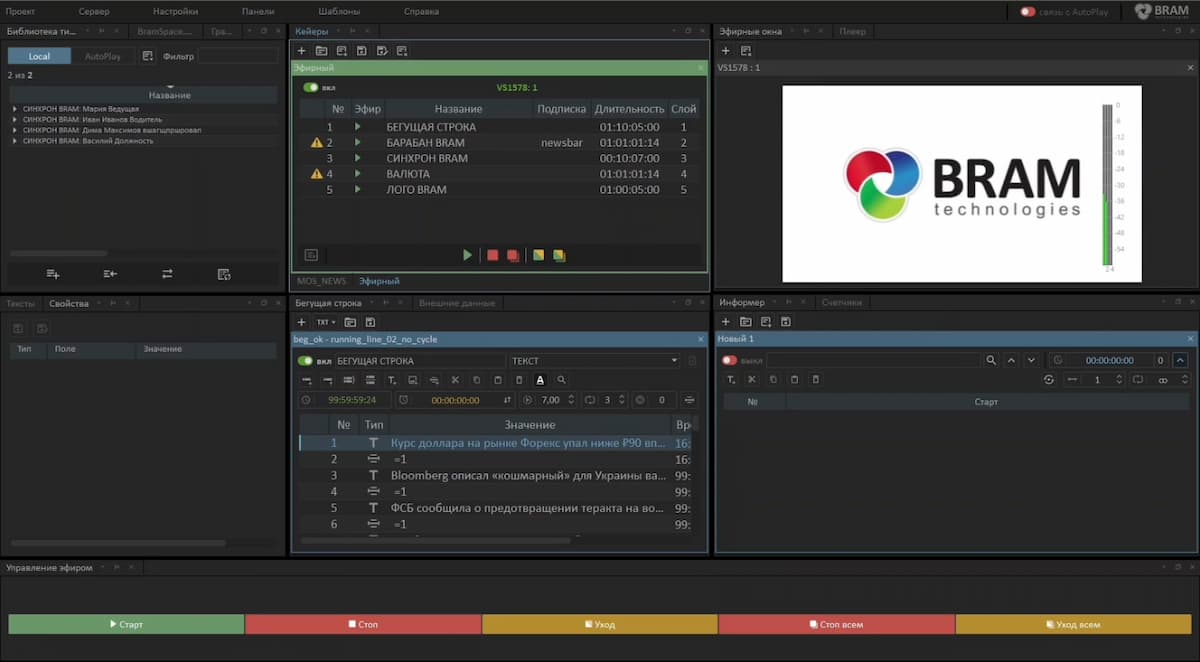Click on-air play arrow for БЕГУЩАЯ СТРОКА row
Viewport: 1200px width, 662px height.
coord(358,127)
